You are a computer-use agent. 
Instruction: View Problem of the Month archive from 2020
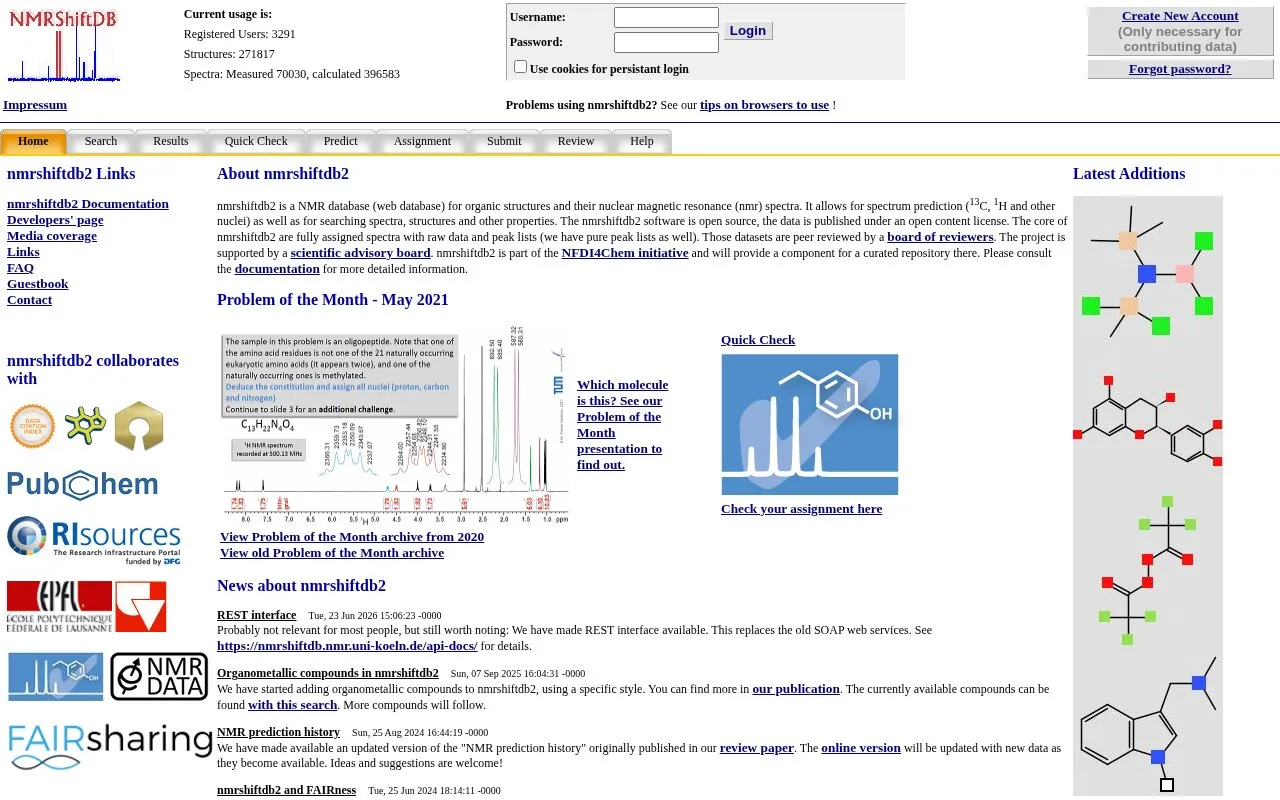[352, 537]
